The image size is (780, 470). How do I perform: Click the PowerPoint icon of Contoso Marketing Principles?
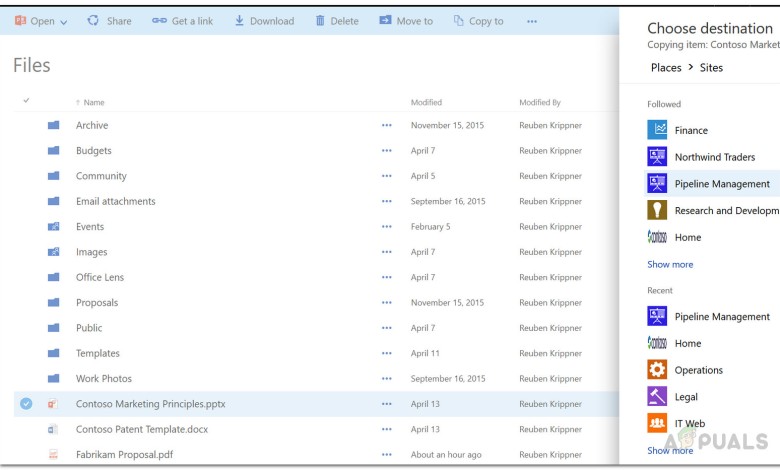click(53, 404)
